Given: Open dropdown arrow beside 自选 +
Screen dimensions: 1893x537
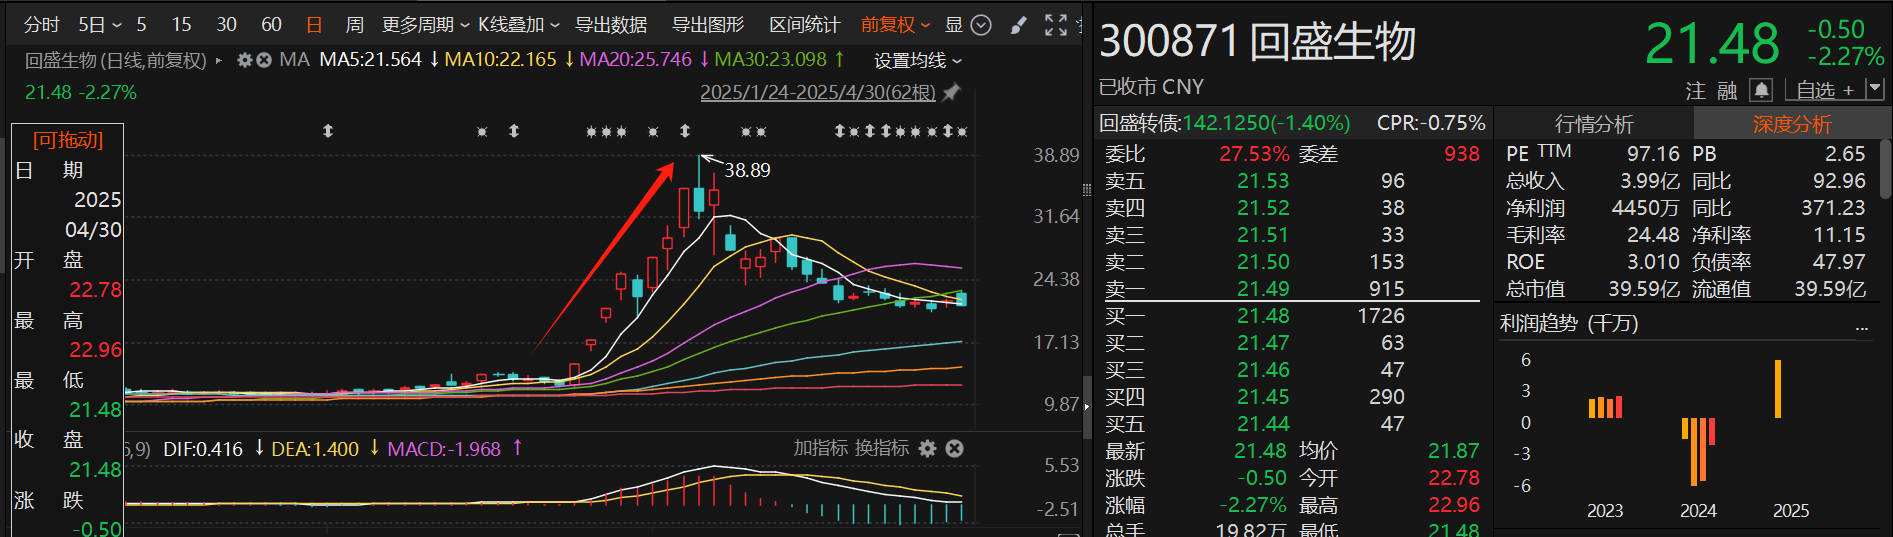Looking at the screenshot, I should (1875, 89).
